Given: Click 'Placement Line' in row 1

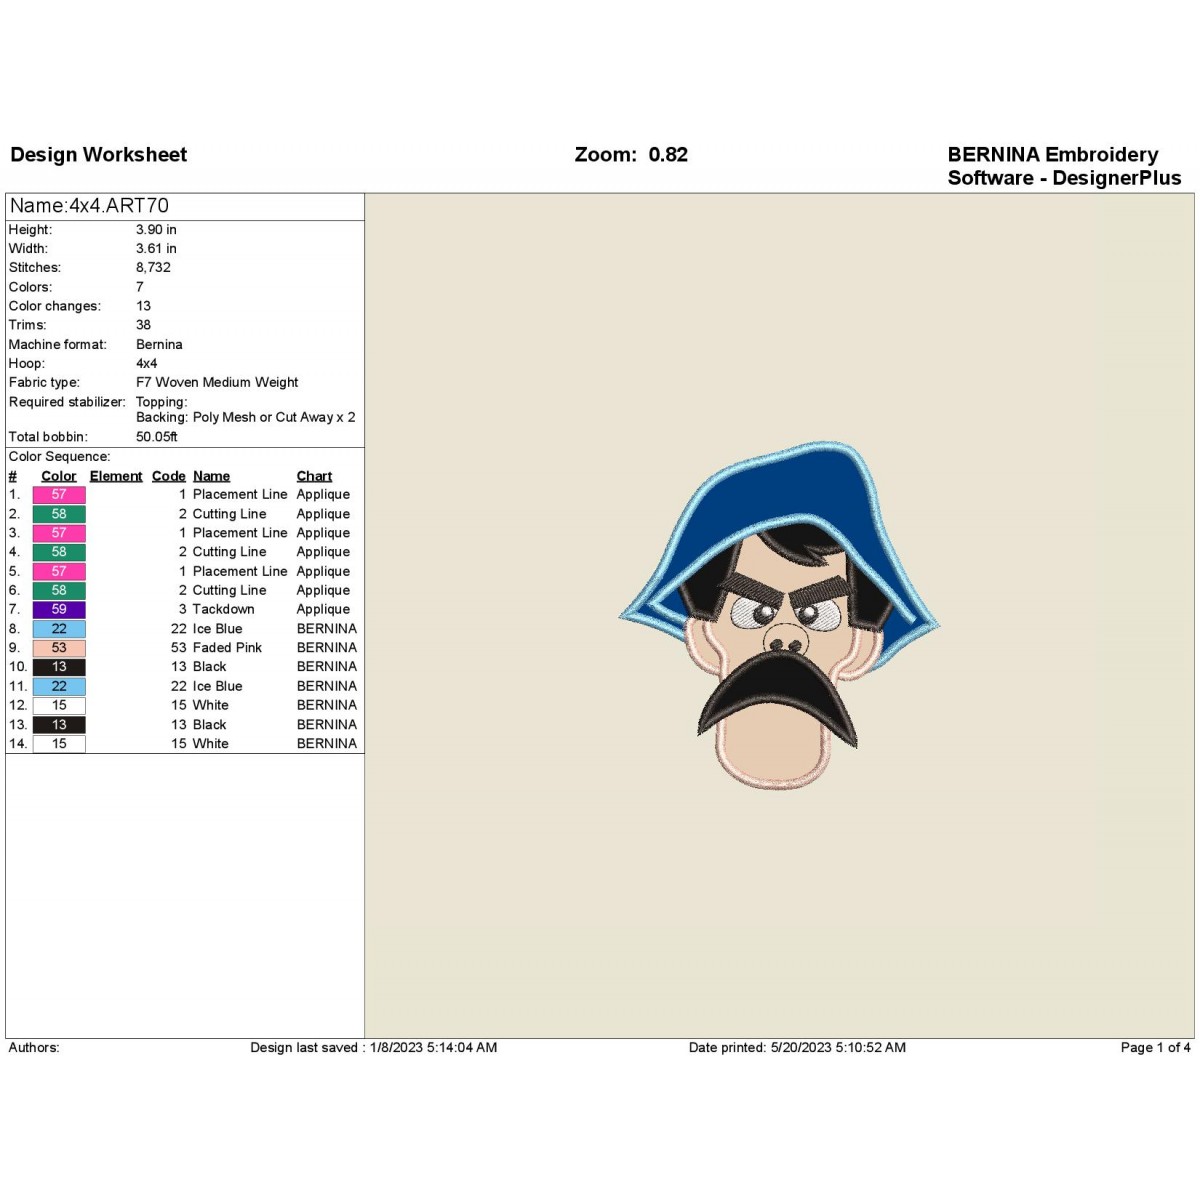Looking at the screenshot, I should [x=240, y=494].
